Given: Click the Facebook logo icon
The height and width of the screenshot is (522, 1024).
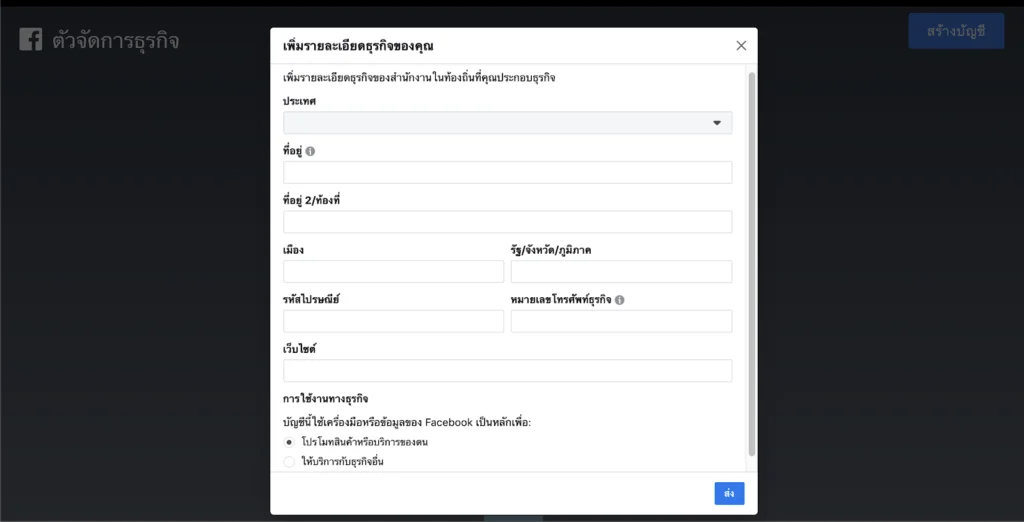Looking at the screenshot, I should pos(31,40).
